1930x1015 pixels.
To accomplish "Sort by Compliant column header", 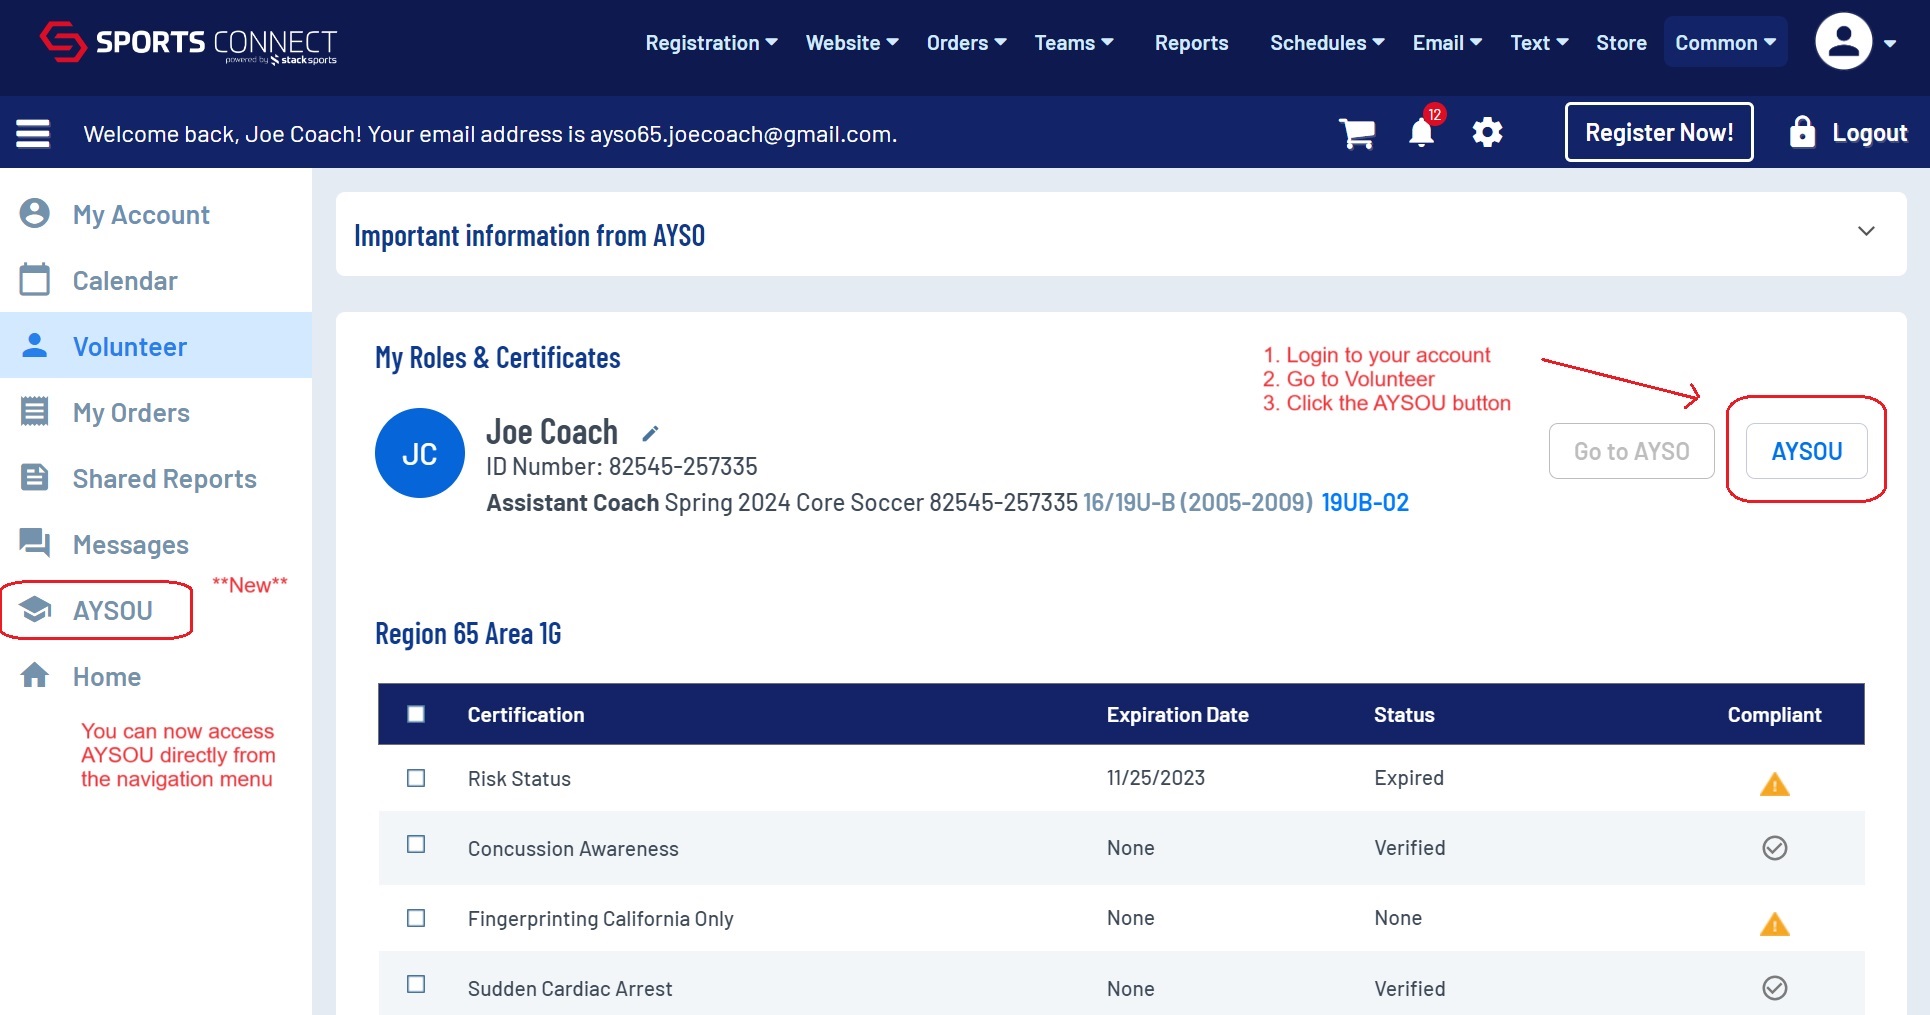I will (1774, 714).
